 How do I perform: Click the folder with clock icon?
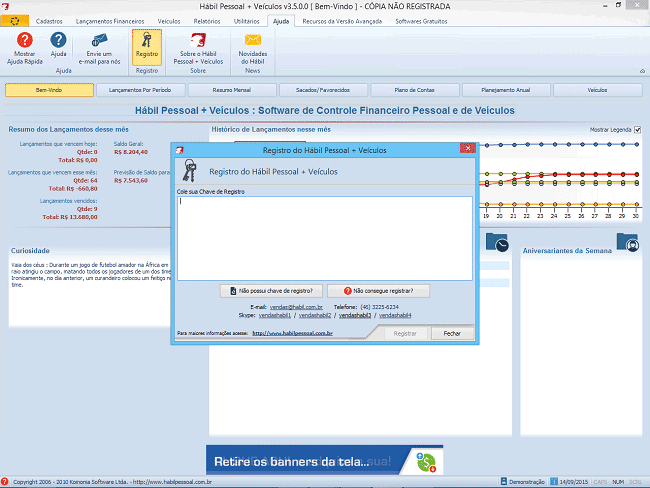pyautogui.click(x=497, y=242)
